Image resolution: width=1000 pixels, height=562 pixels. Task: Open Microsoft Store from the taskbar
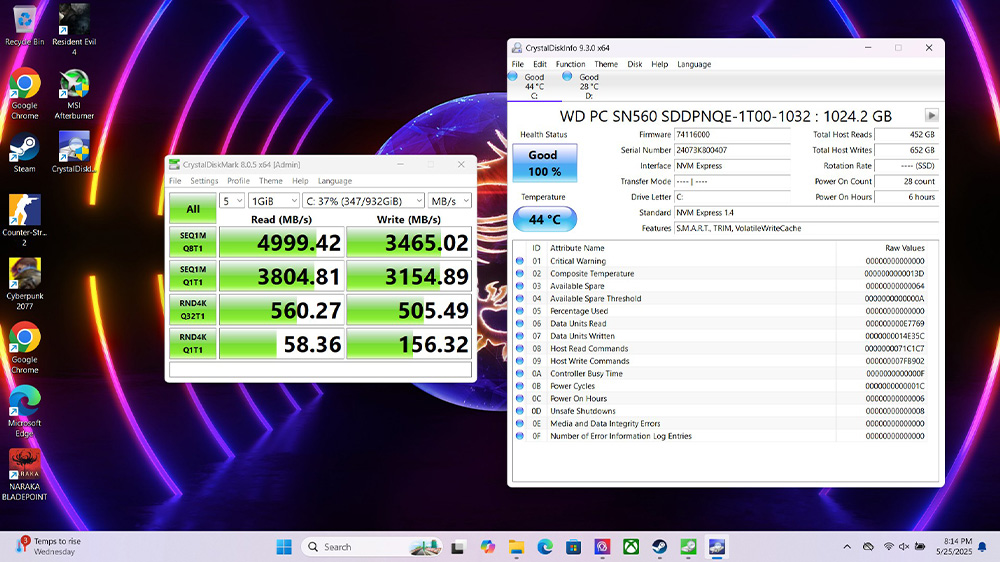click(573, 547)
